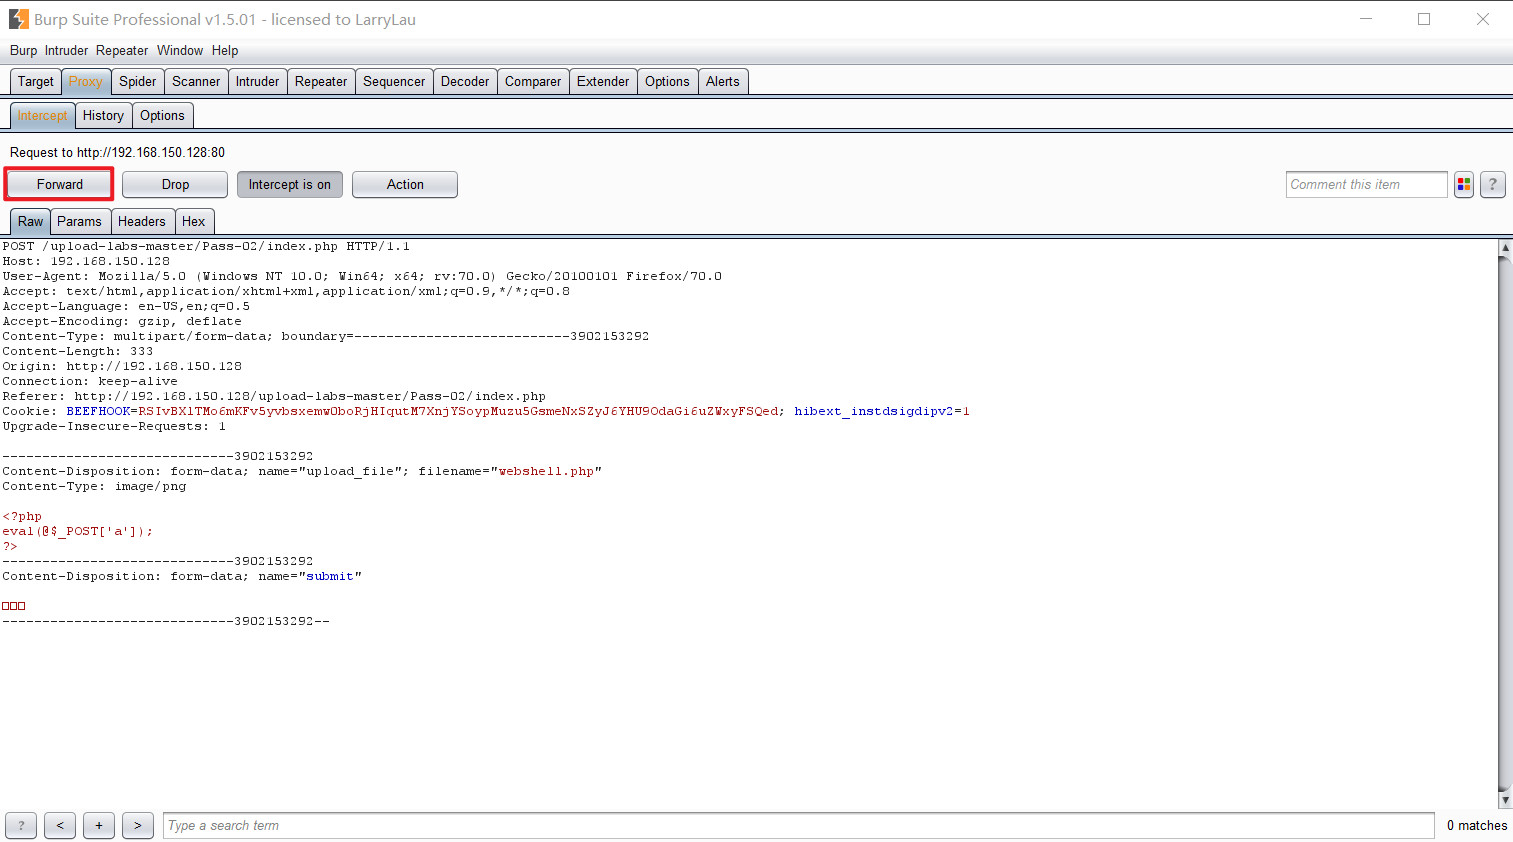This screenshot has width=1513, height=842.
Task: Open the Help menu
Action: (x=225, y=51)
